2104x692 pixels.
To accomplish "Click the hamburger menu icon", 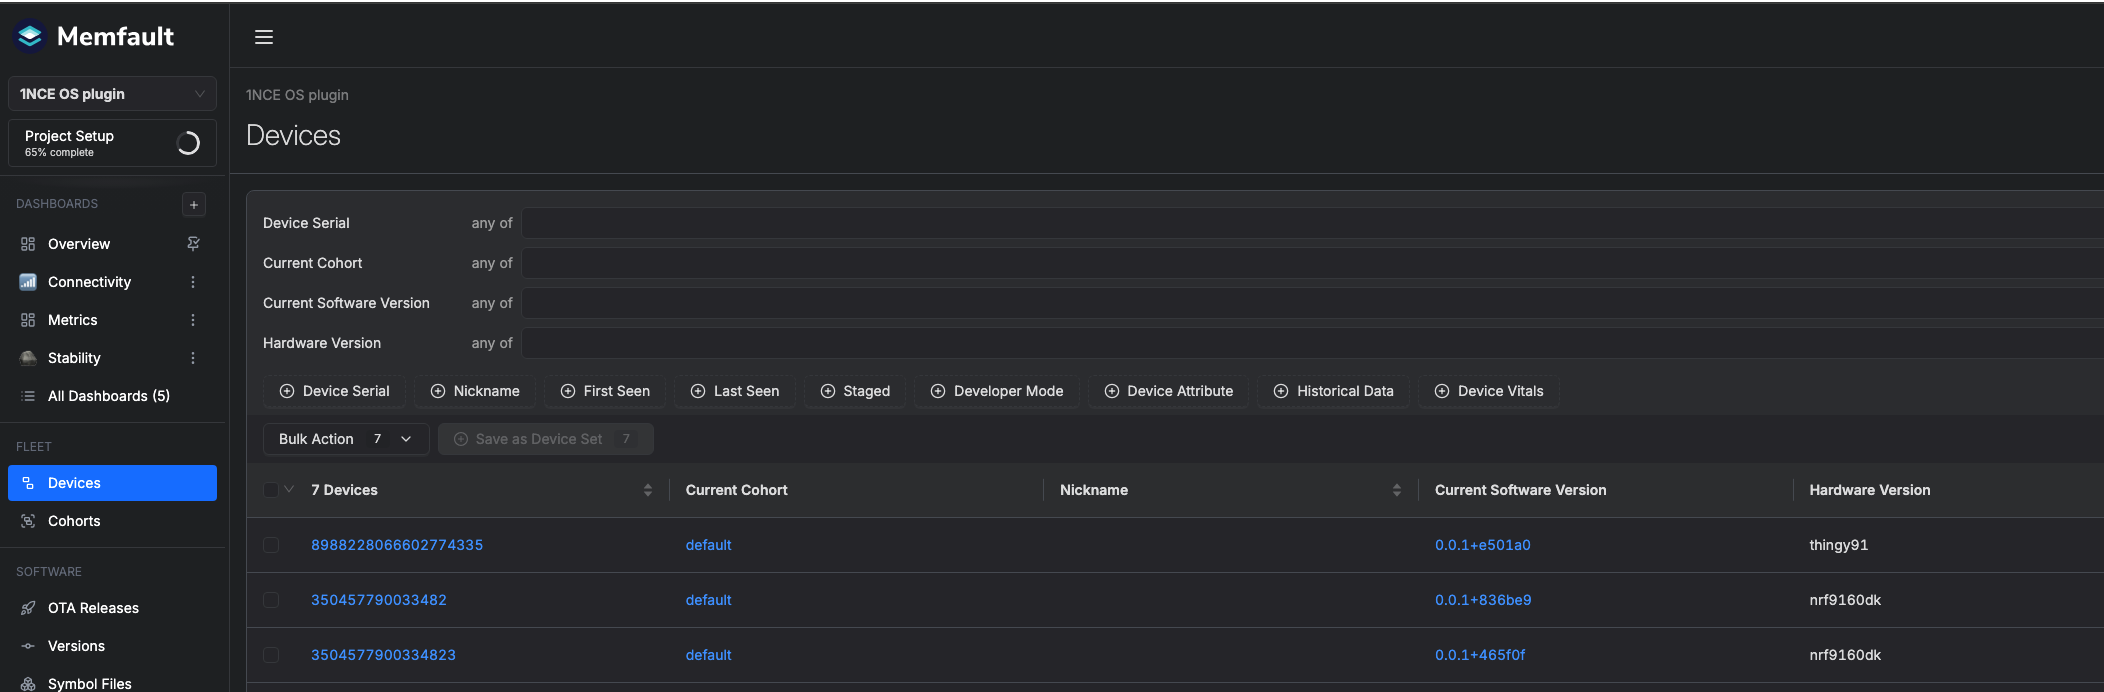I will (264, 37).
